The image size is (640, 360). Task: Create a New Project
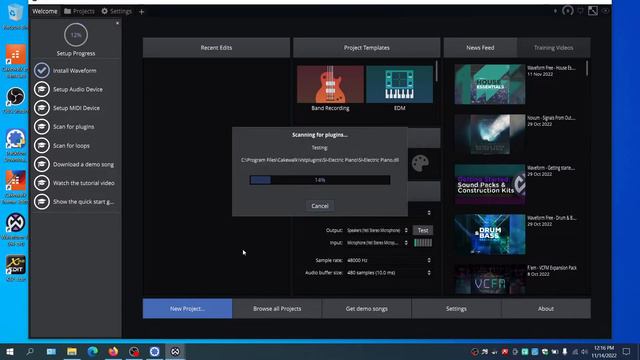187,309
